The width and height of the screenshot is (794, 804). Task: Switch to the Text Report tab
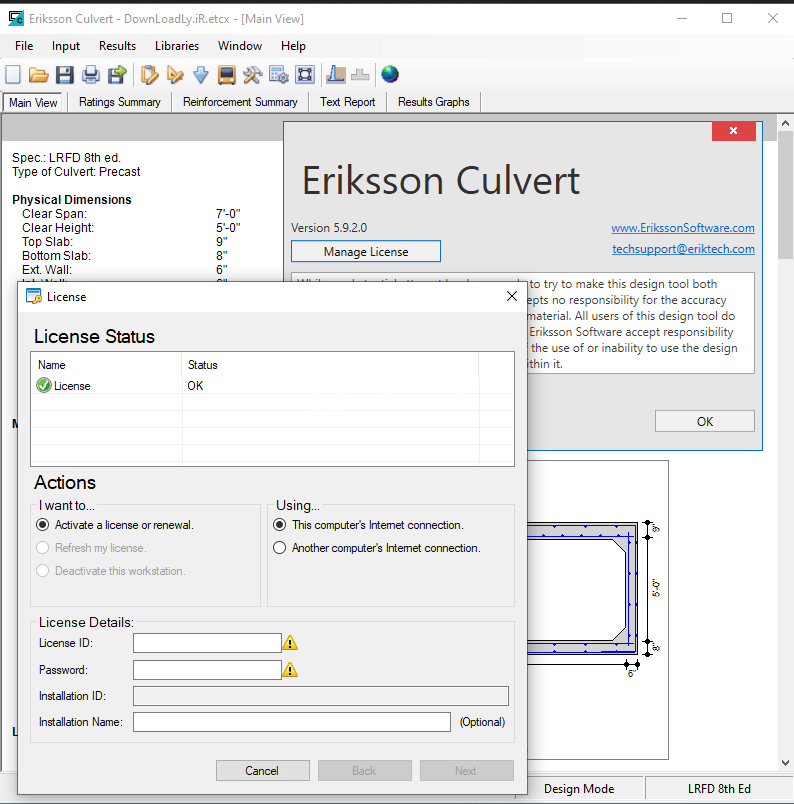coord(347,102)
